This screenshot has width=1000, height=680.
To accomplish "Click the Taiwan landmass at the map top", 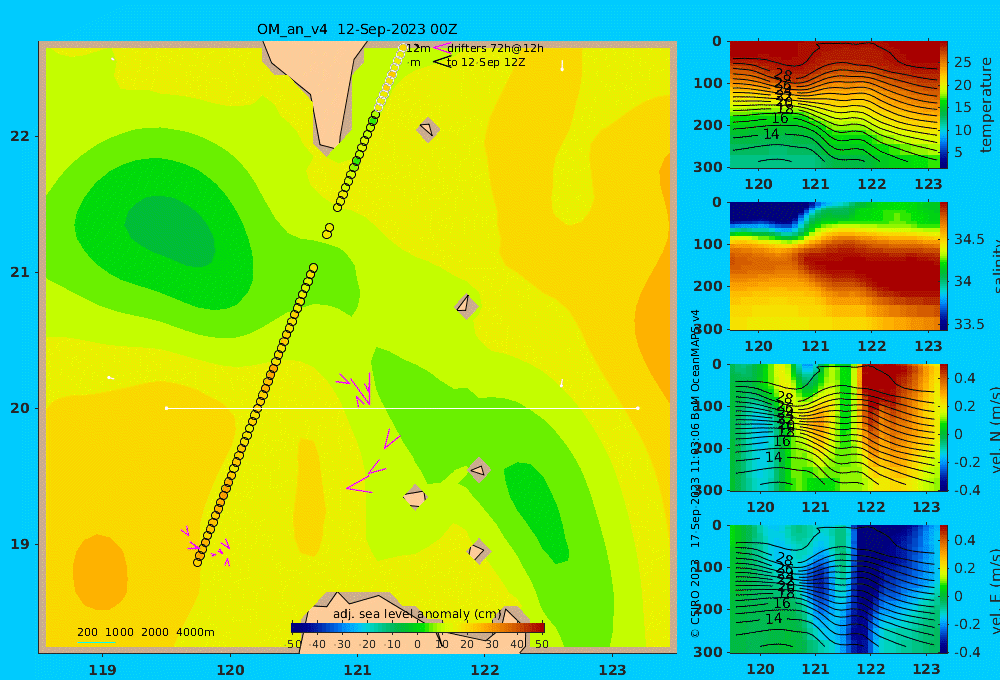I will (324, 89).
